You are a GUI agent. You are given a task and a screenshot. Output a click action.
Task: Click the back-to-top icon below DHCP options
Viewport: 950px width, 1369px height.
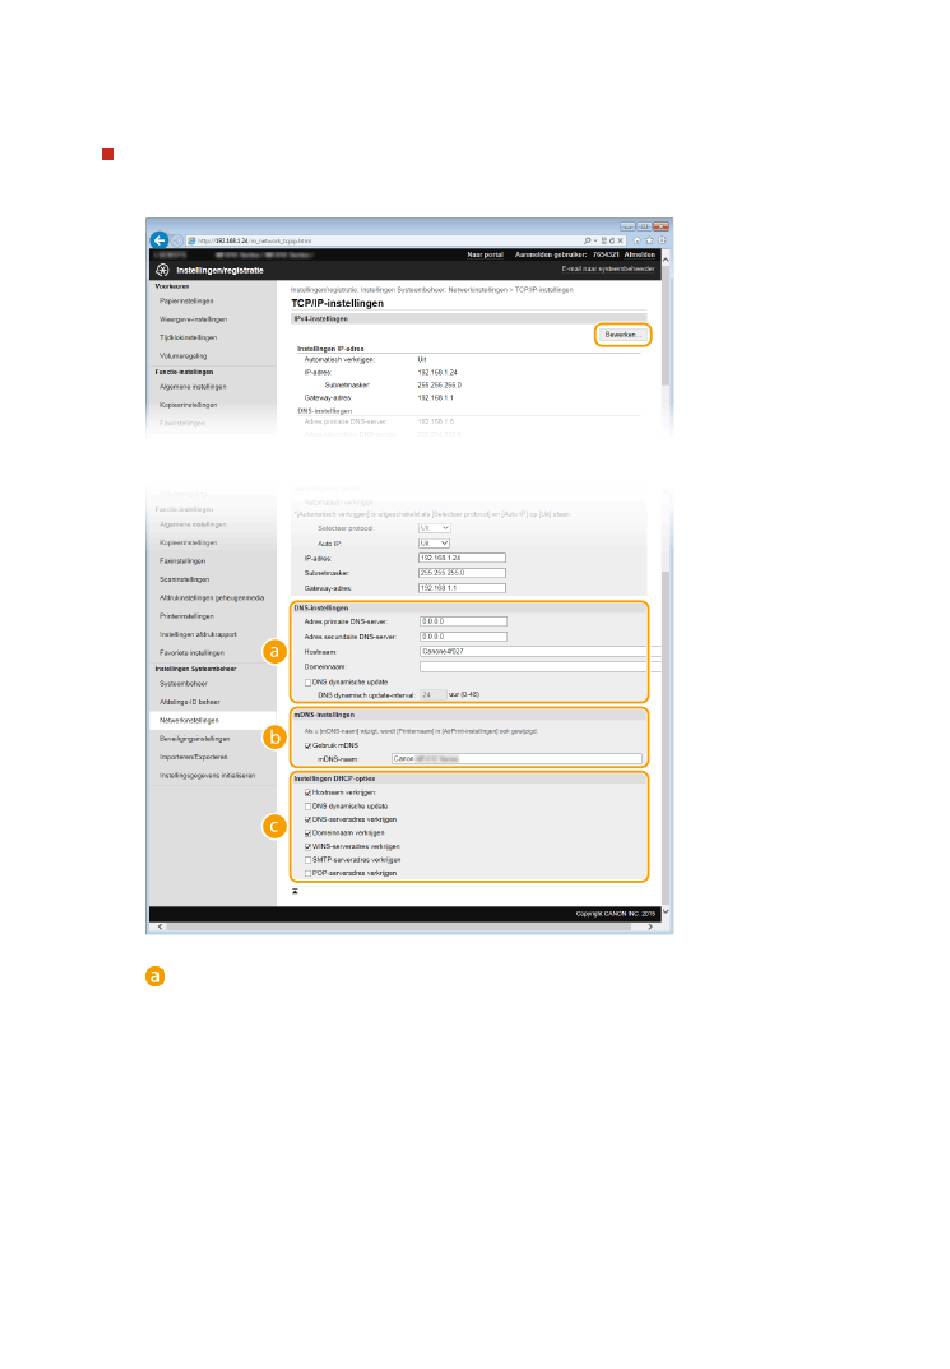295,890
